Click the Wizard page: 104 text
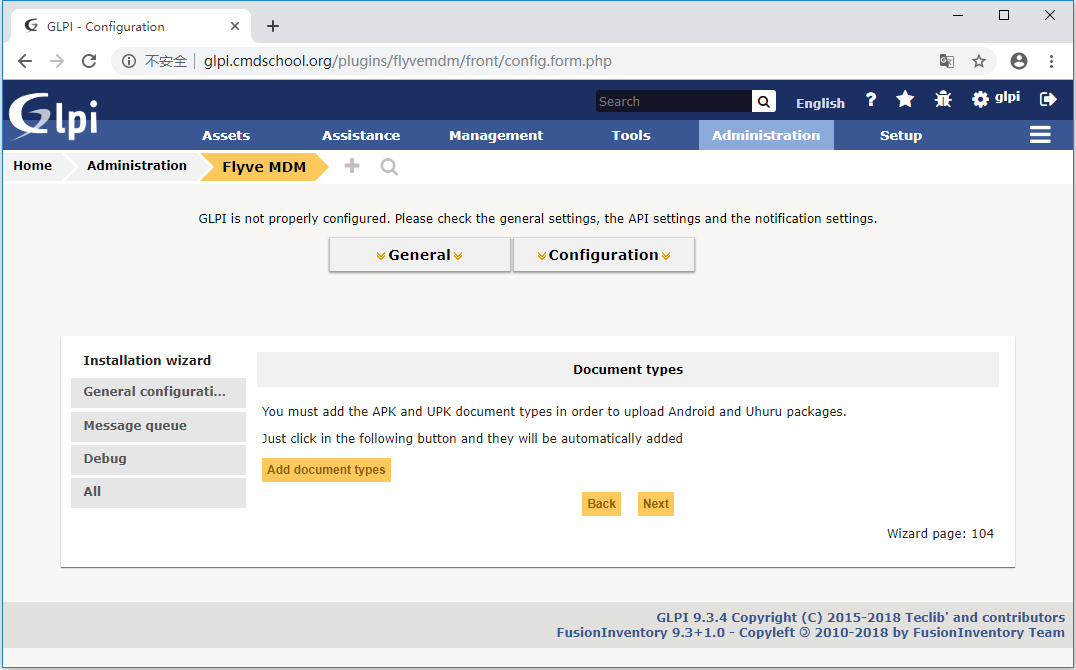The width and height of the screenshot is (1076, 670). tap(940, 533)
